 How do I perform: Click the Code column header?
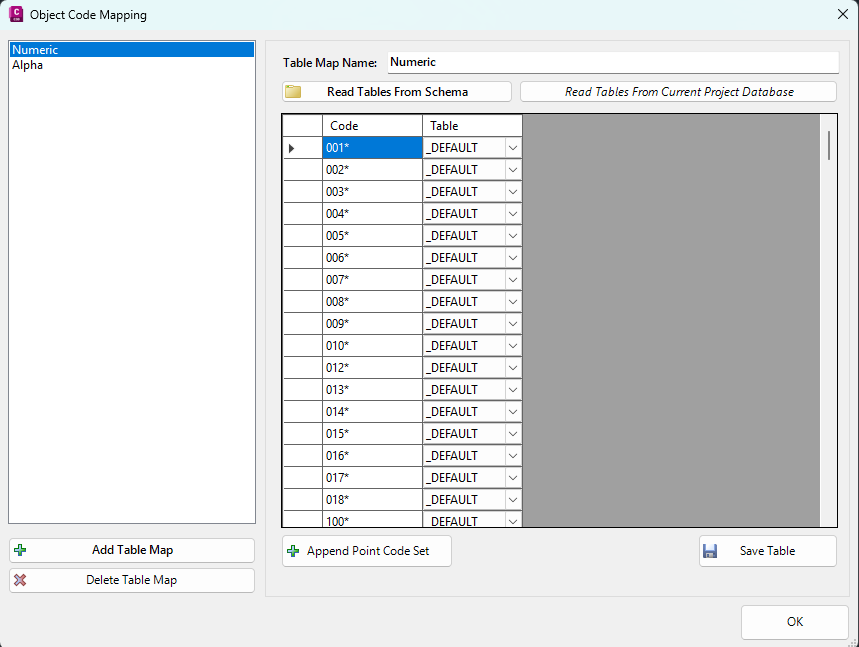click(371, 126)
